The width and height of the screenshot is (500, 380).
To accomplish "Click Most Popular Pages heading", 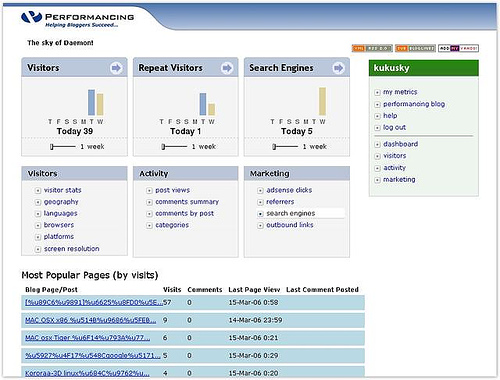I will tap(90, 275).
